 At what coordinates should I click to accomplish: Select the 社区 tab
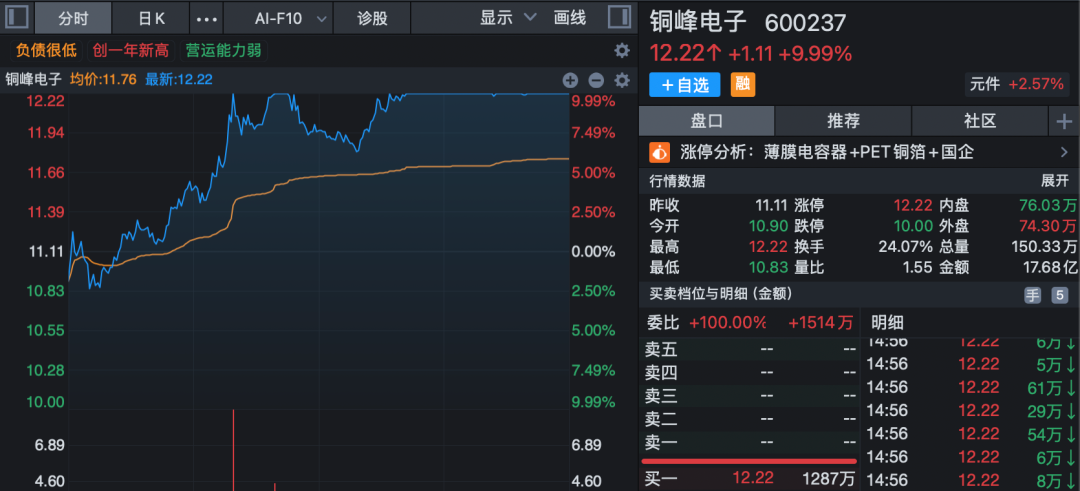979,122
